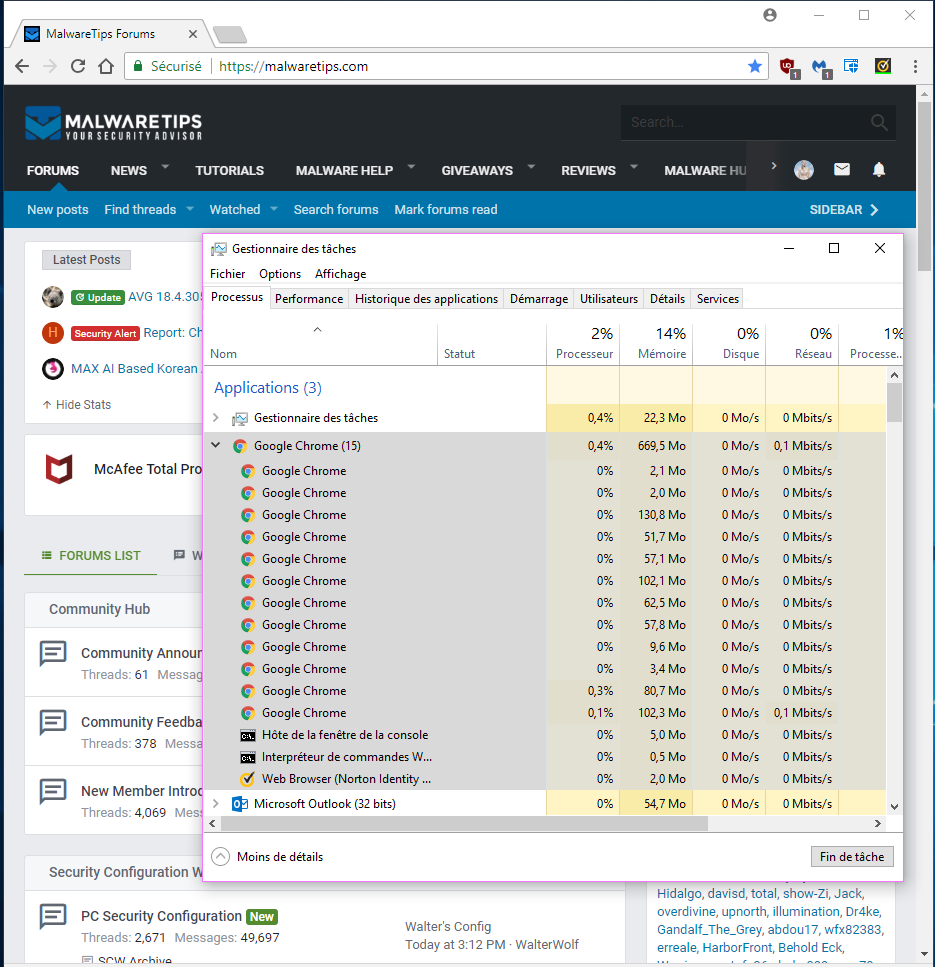Open the user avatar in forum header
Screen dimensions: 935x967
(804, 170)
